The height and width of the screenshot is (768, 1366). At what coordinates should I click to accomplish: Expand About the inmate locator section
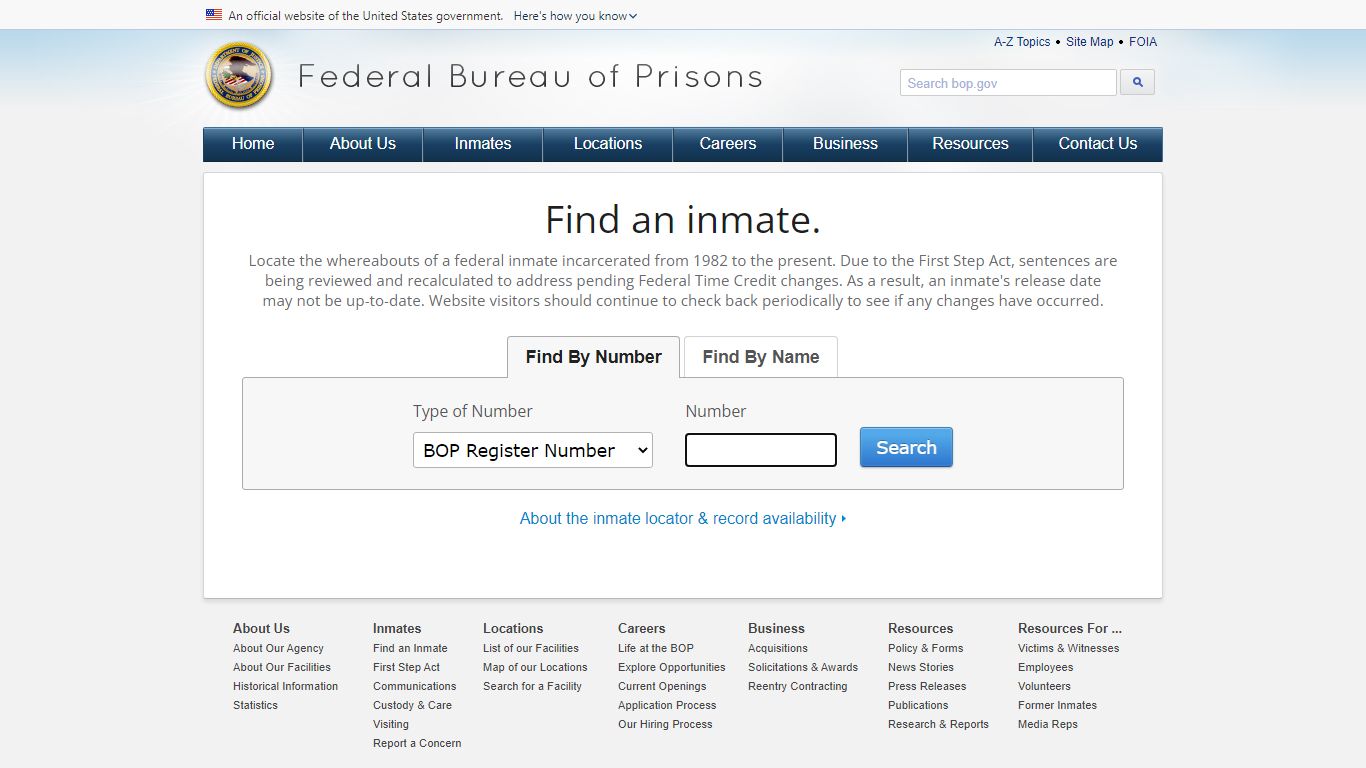(x=682, y=518)
